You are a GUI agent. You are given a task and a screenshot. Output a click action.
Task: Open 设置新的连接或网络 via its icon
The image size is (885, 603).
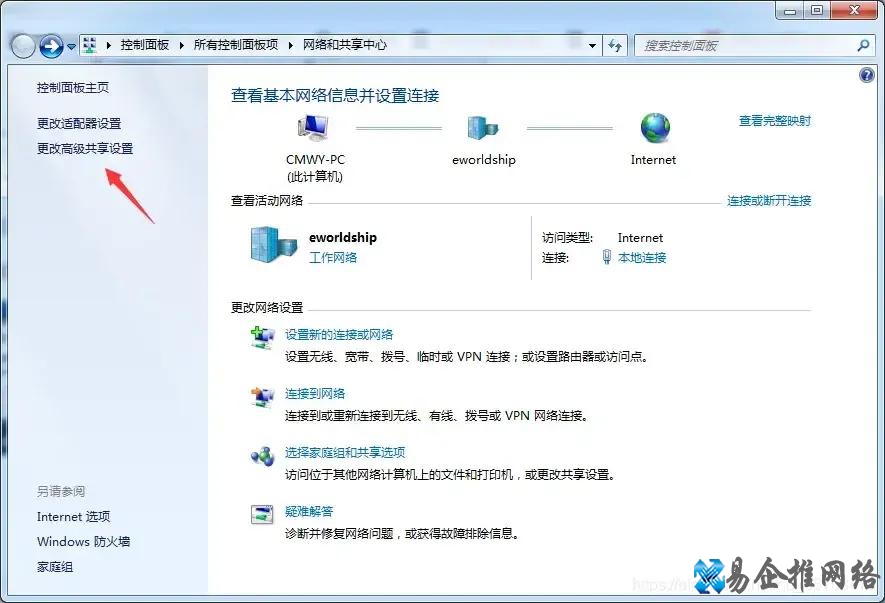(x=262, y=337)
